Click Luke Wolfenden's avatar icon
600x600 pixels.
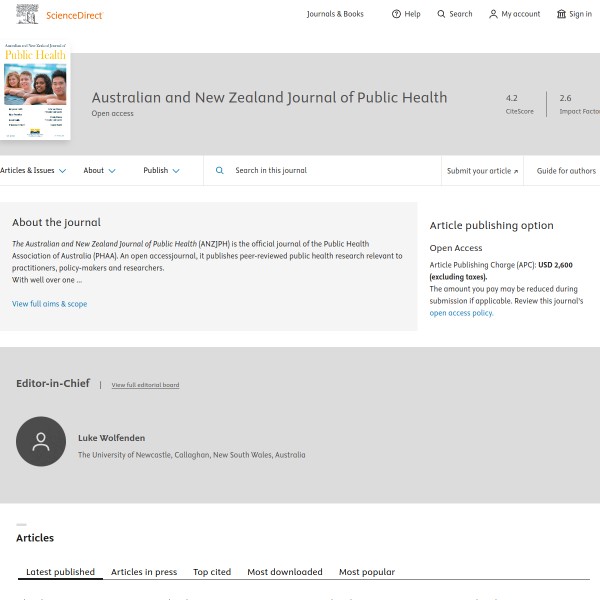(41, 441)
